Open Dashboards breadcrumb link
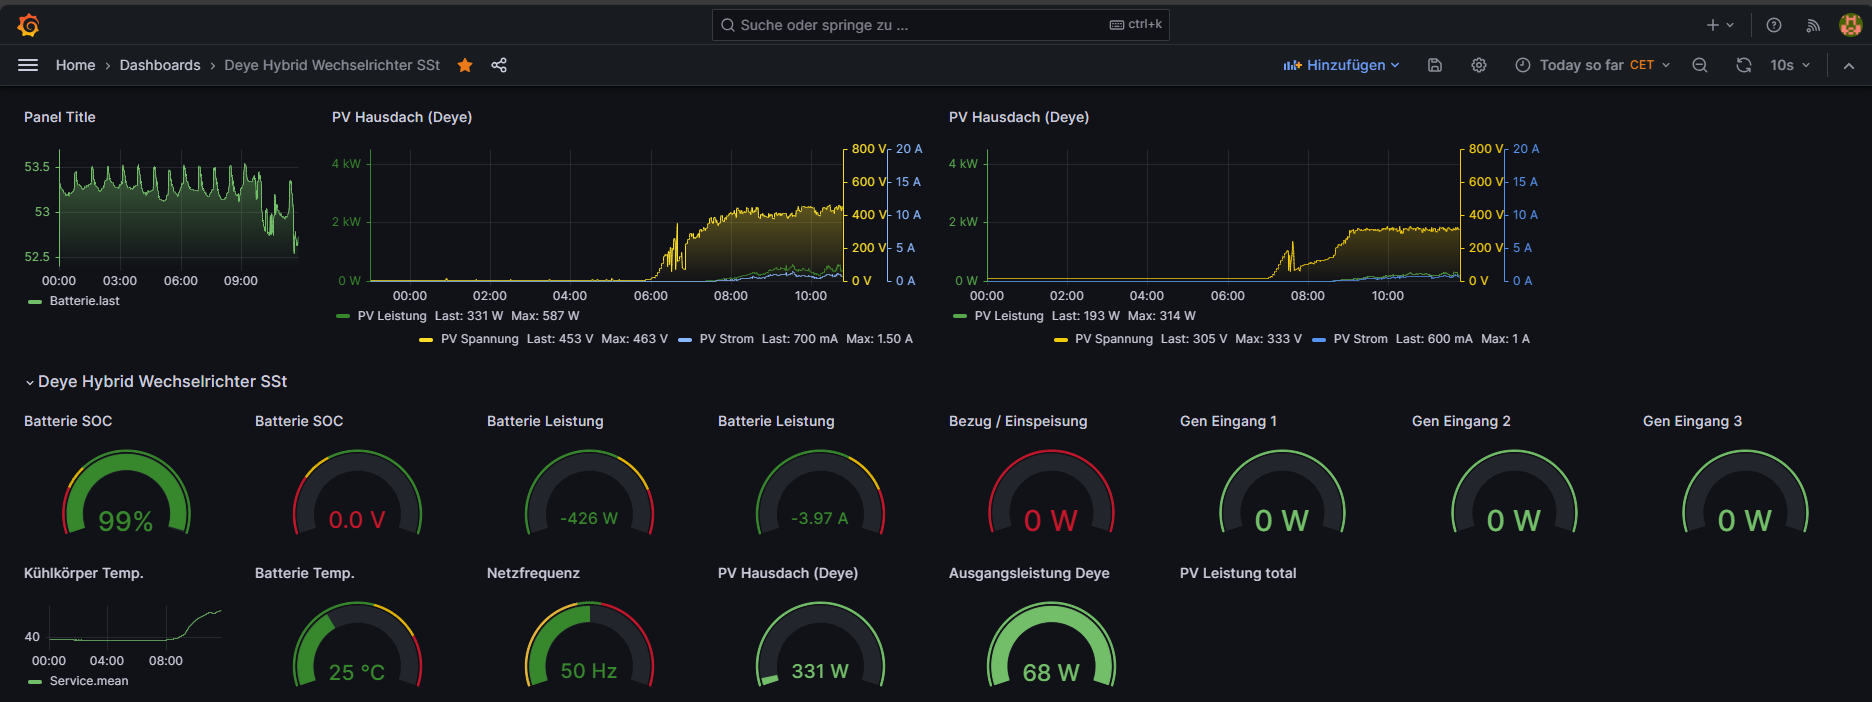 [x=160, y=65]
